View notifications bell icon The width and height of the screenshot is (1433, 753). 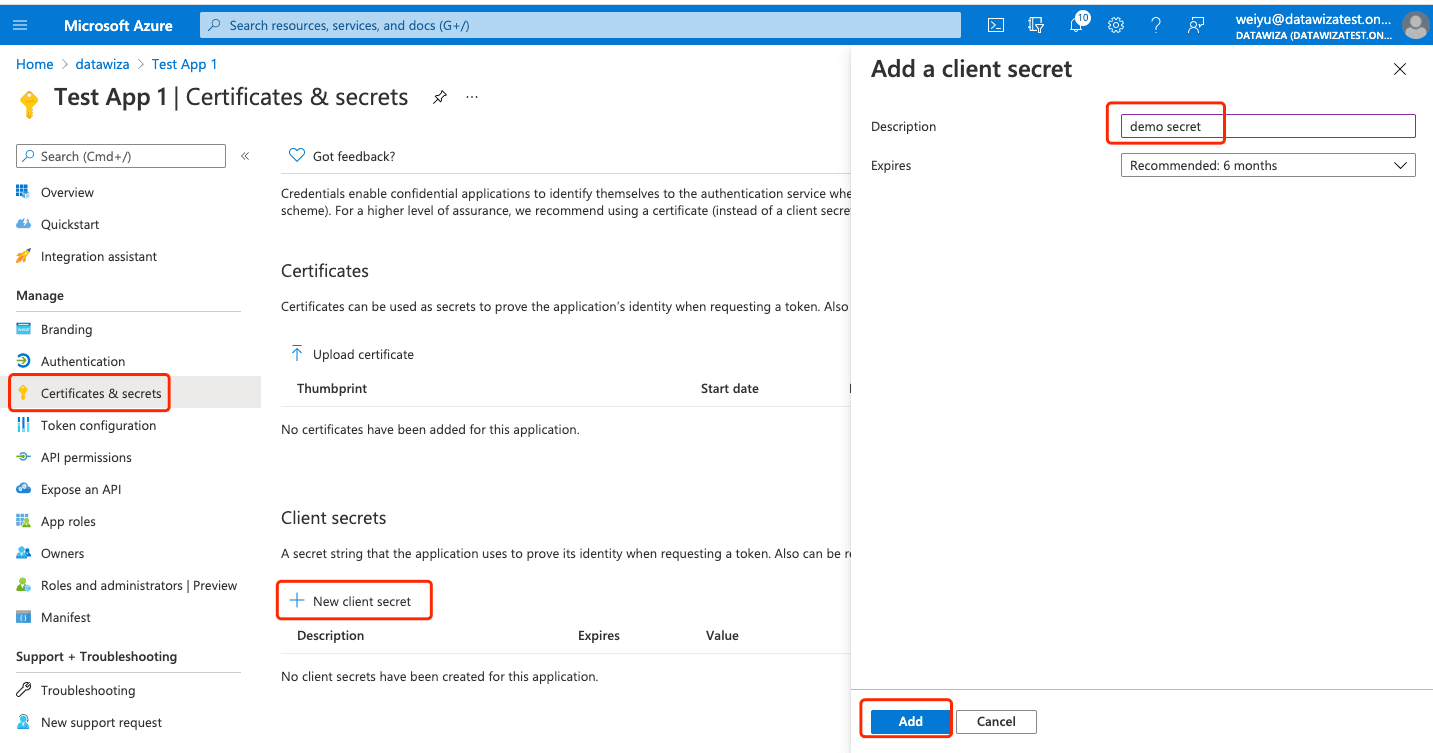1077,25
